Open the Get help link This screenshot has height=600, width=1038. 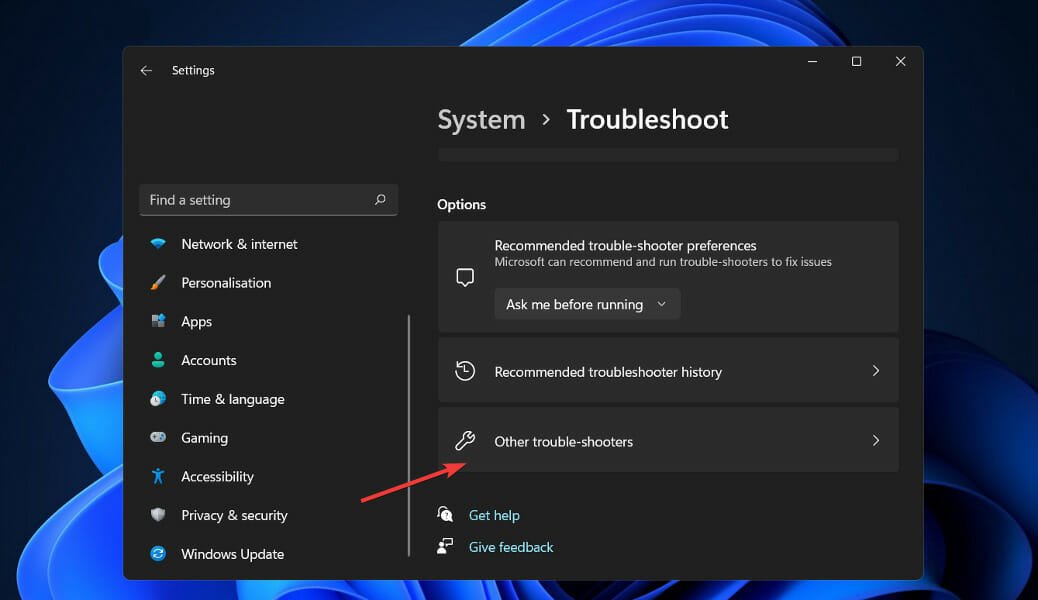(493, 514)
